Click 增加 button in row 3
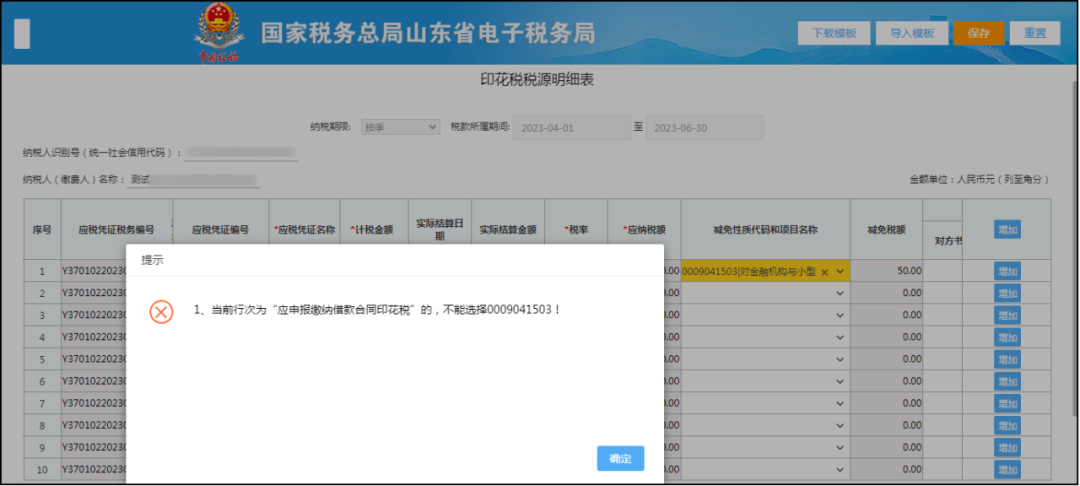Image resolution: width=1080 pixels, height=486 pixels. [x=1007, y=315]
